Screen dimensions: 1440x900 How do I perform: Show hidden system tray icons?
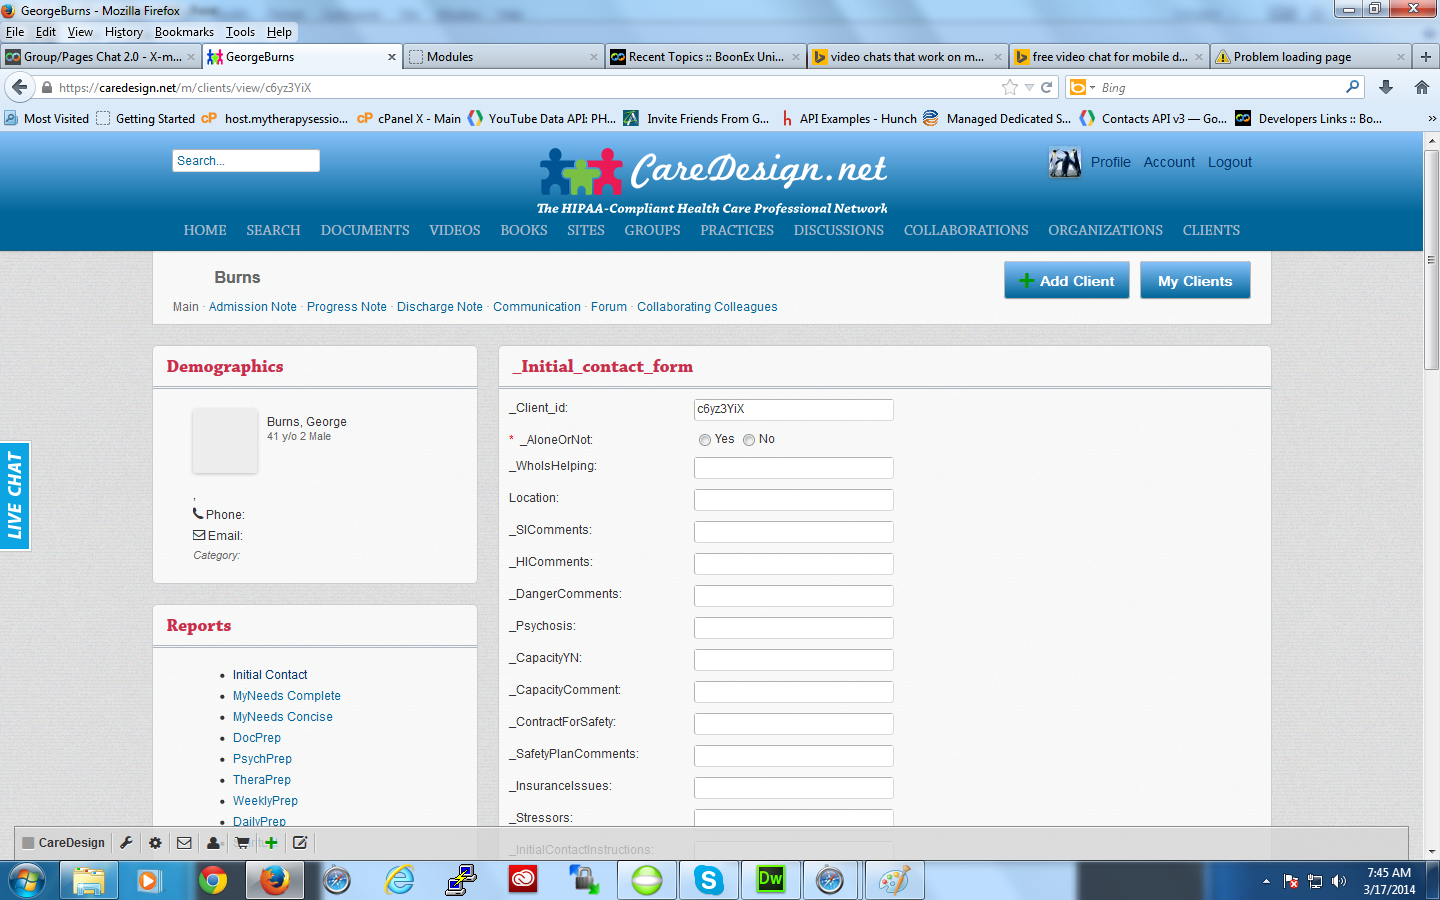[x=1266, y=881]
